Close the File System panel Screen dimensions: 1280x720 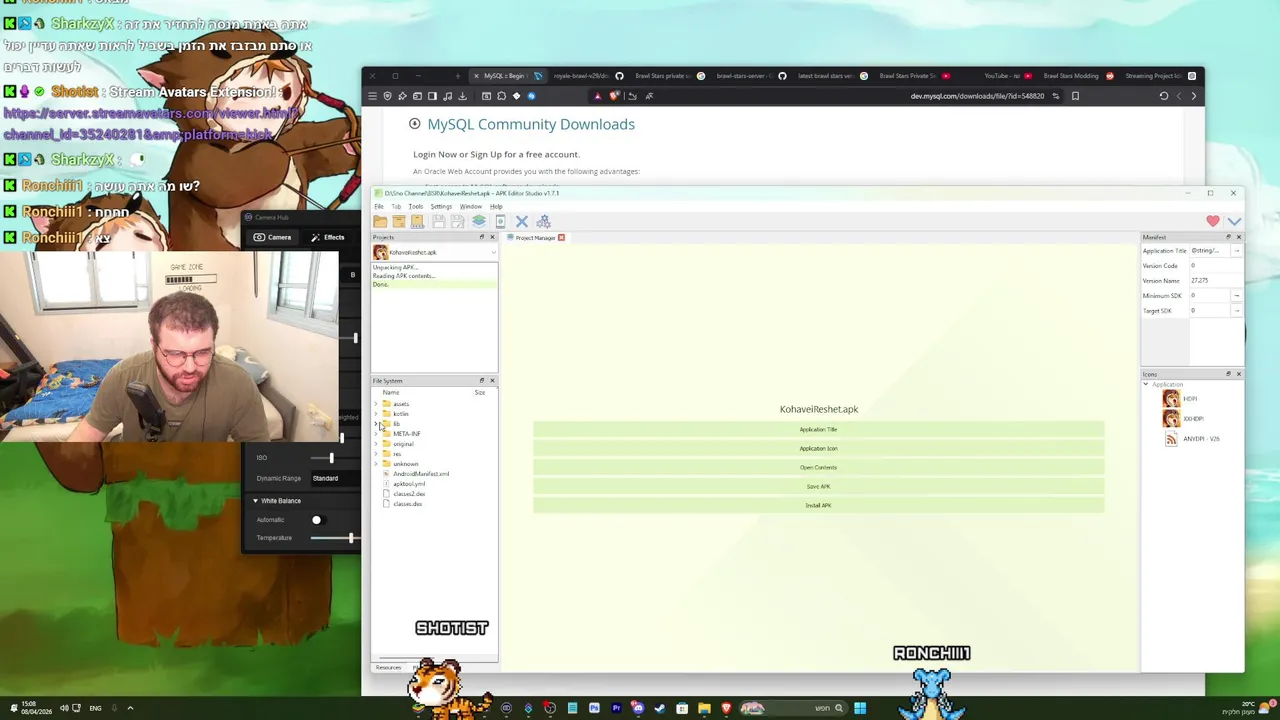492,381
